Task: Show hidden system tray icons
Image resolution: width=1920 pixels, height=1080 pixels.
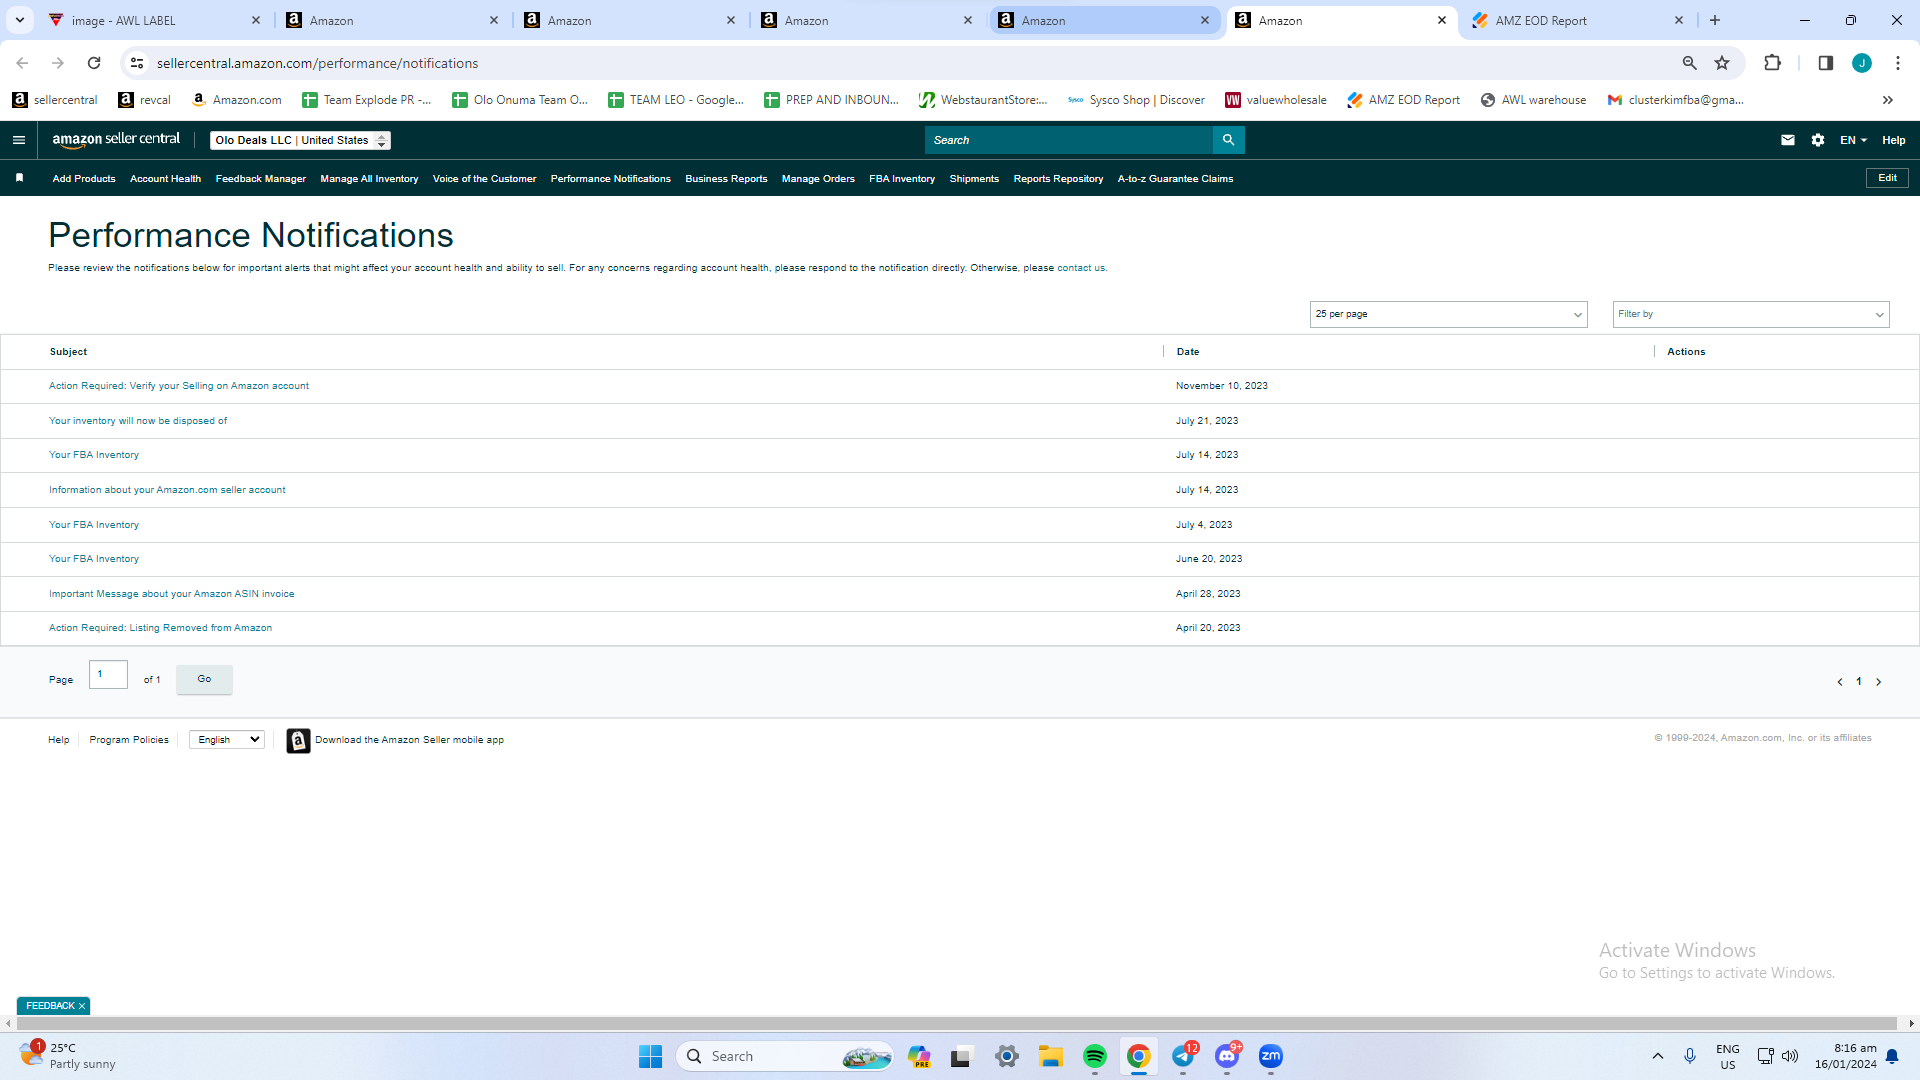Action: pos(1658,1056)
